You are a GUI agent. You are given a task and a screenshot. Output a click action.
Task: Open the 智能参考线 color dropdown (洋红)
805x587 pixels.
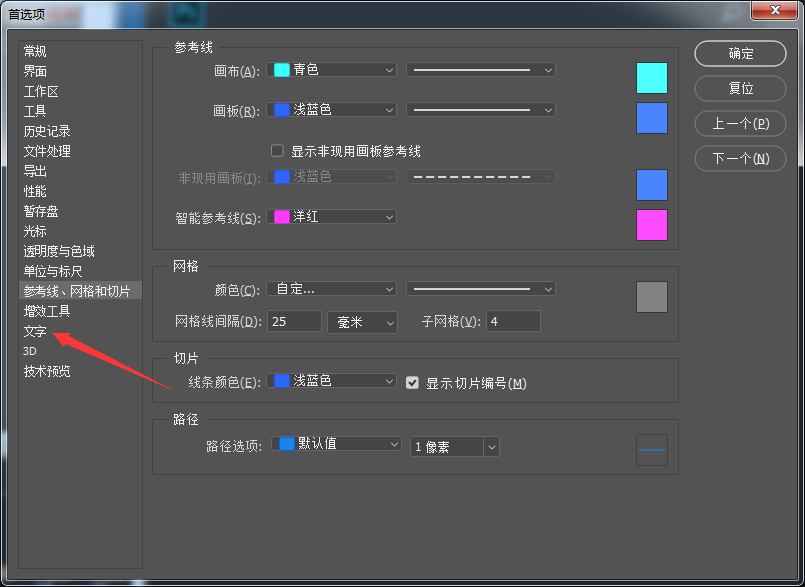pyautogui.click(x=332, y=217)
